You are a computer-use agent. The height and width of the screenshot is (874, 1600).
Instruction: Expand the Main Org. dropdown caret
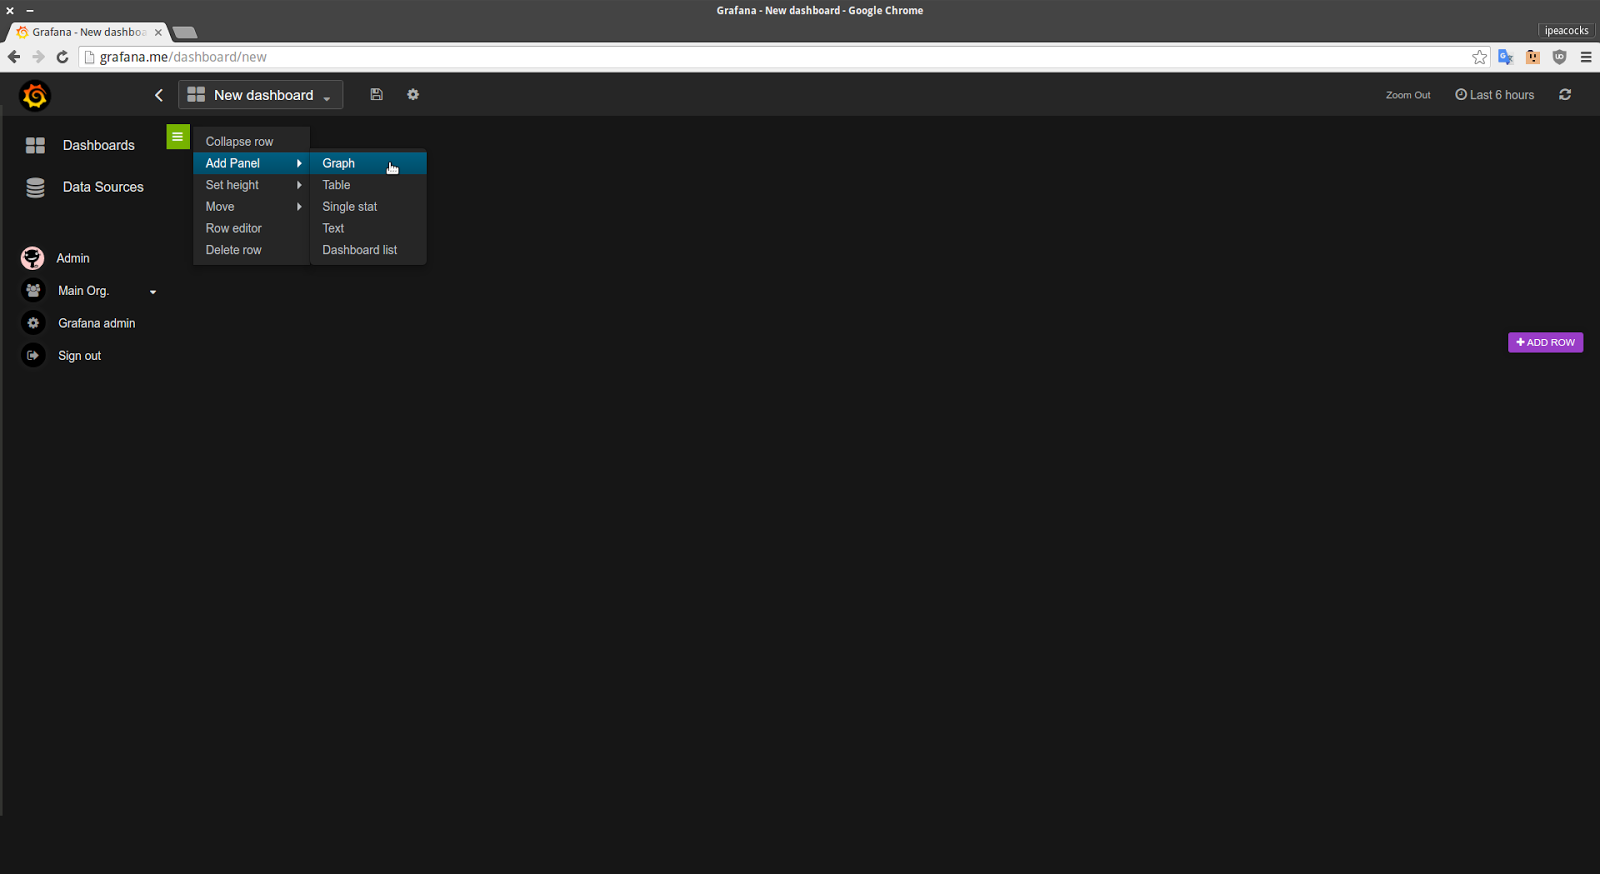point(153,292)
